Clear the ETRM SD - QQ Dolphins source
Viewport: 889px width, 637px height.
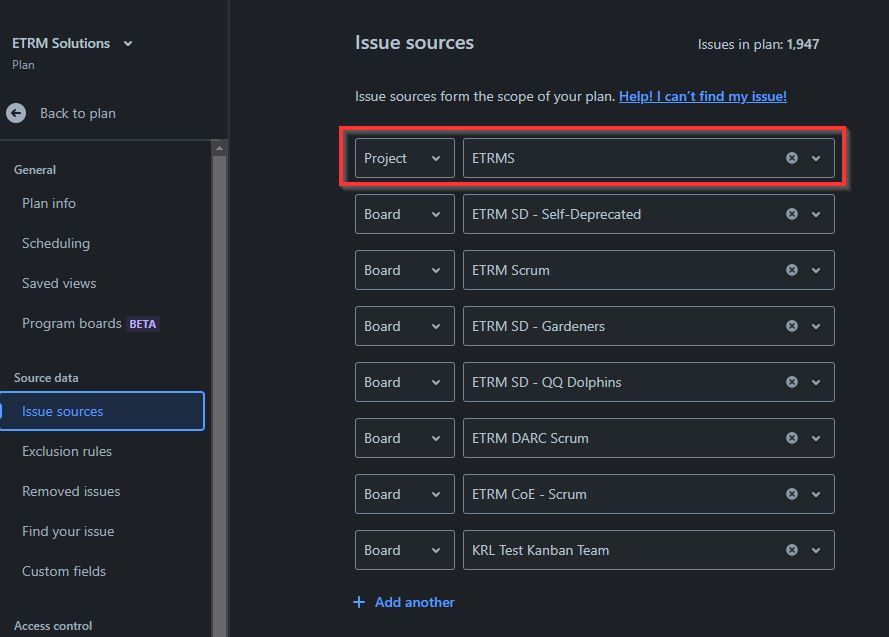[x=792, y=382]
